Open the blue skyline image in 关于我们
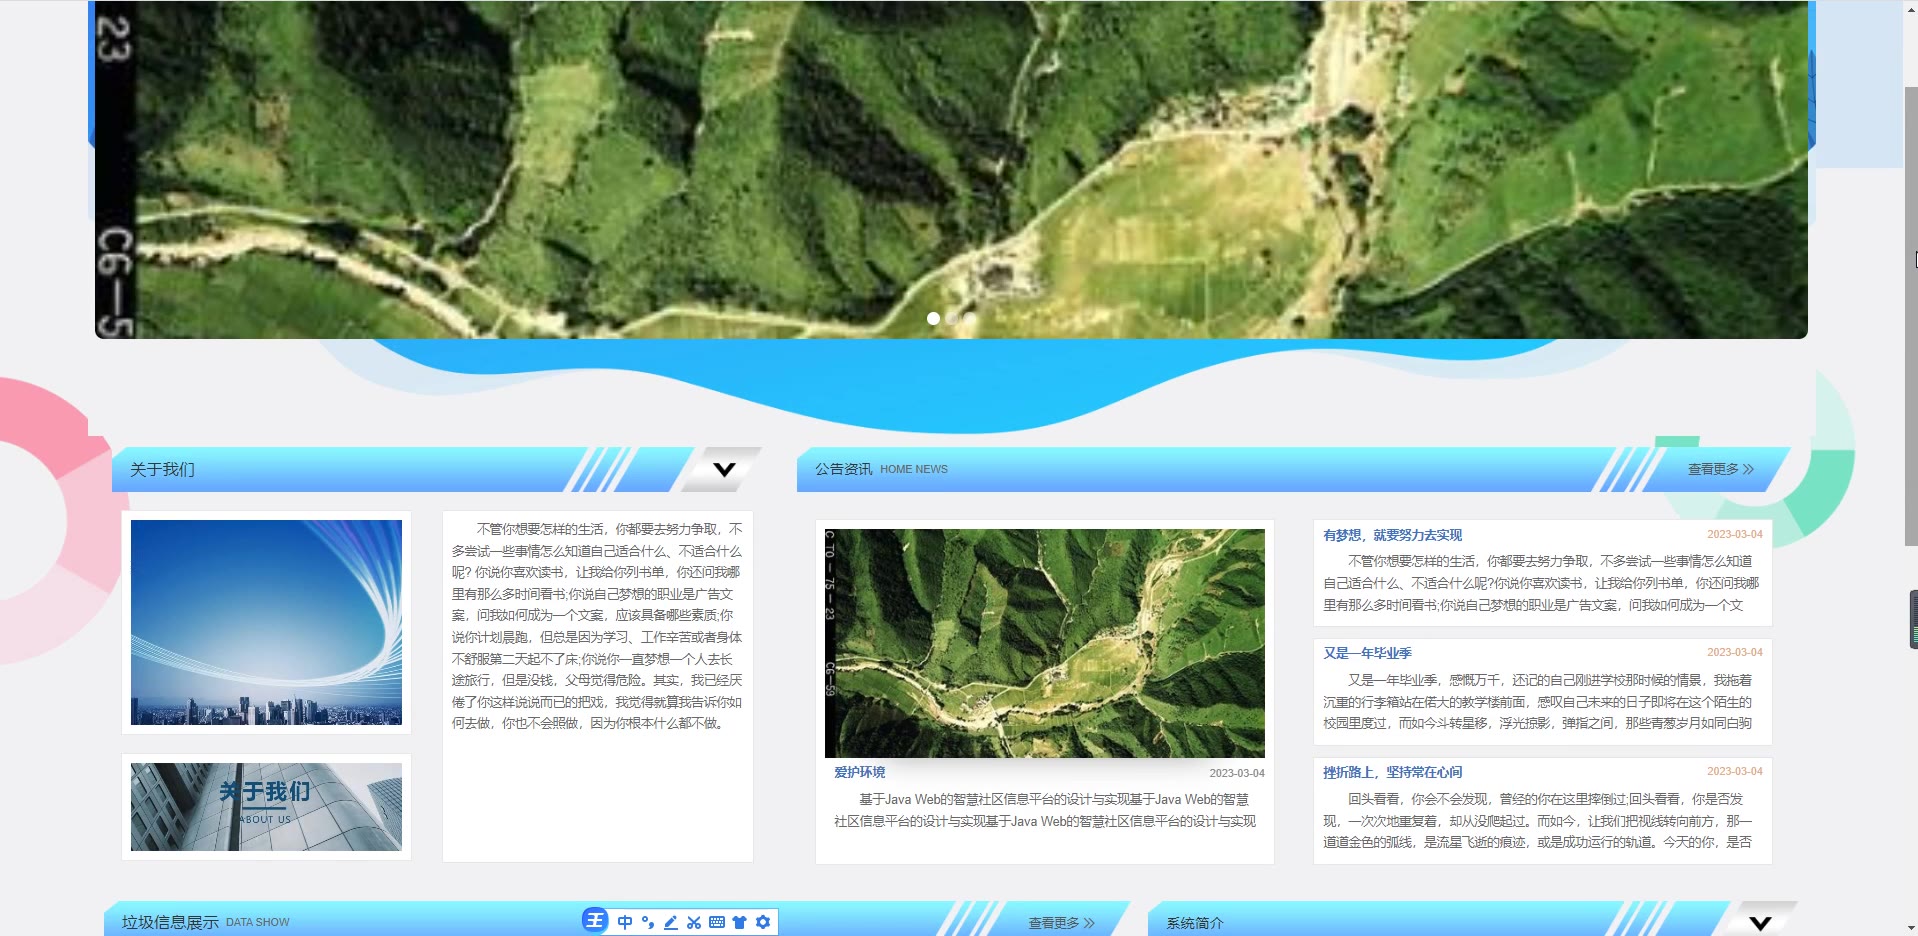This screenshot has height=936, width=1918. pyautogui.click(x=266, y=622)
